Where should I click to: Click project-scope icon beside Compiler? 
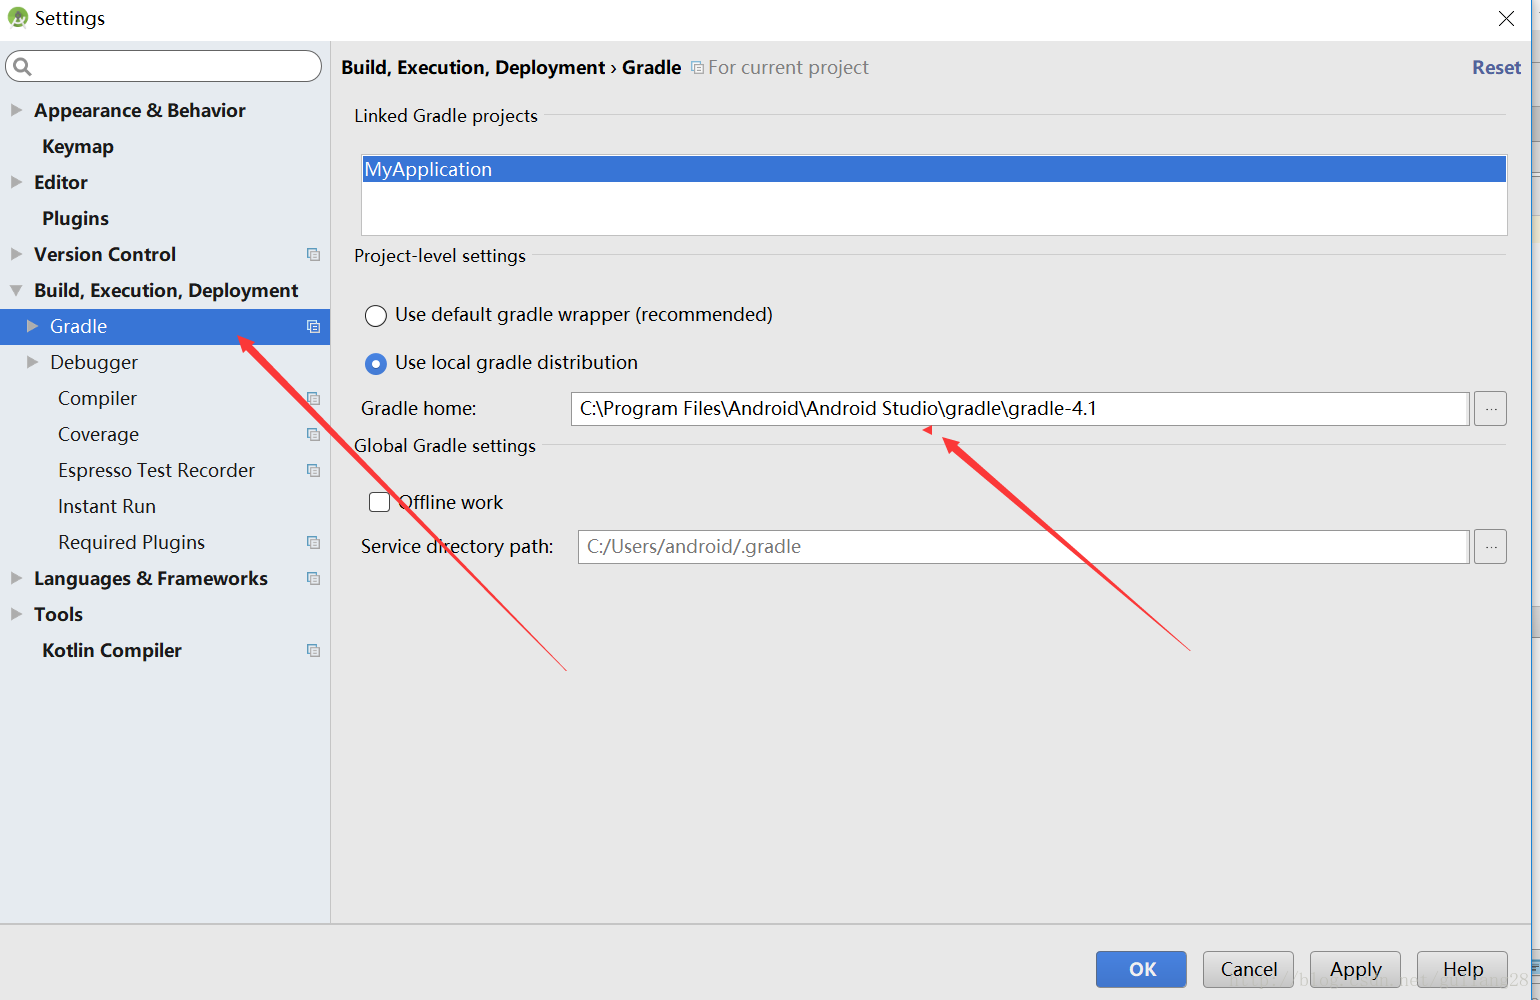[313, 399]
